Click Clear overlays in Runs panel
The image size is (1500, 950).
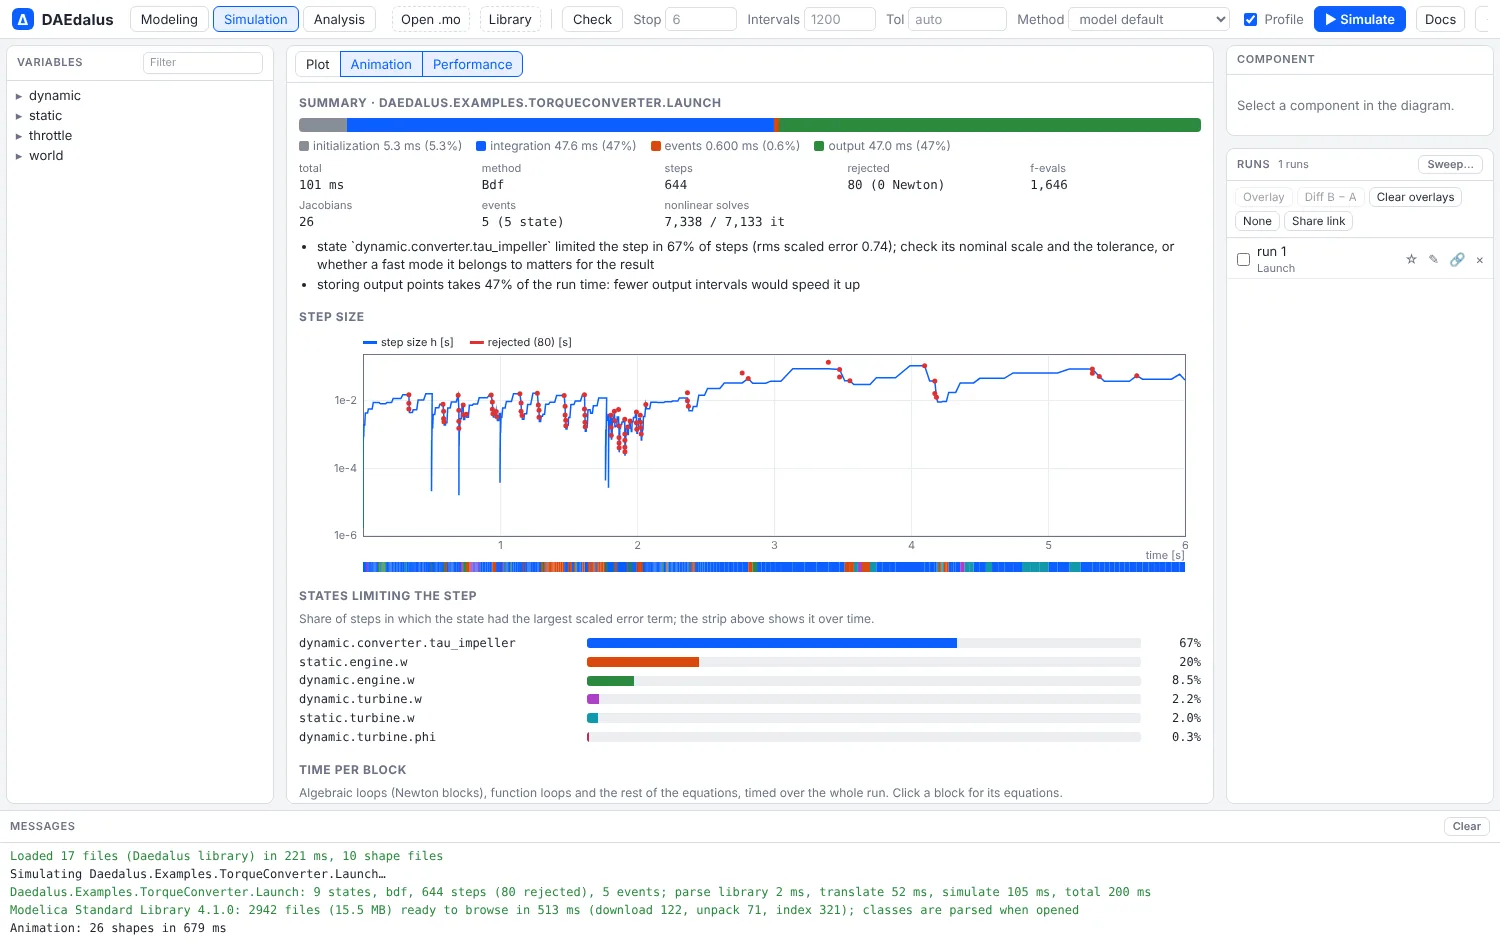1415,197
